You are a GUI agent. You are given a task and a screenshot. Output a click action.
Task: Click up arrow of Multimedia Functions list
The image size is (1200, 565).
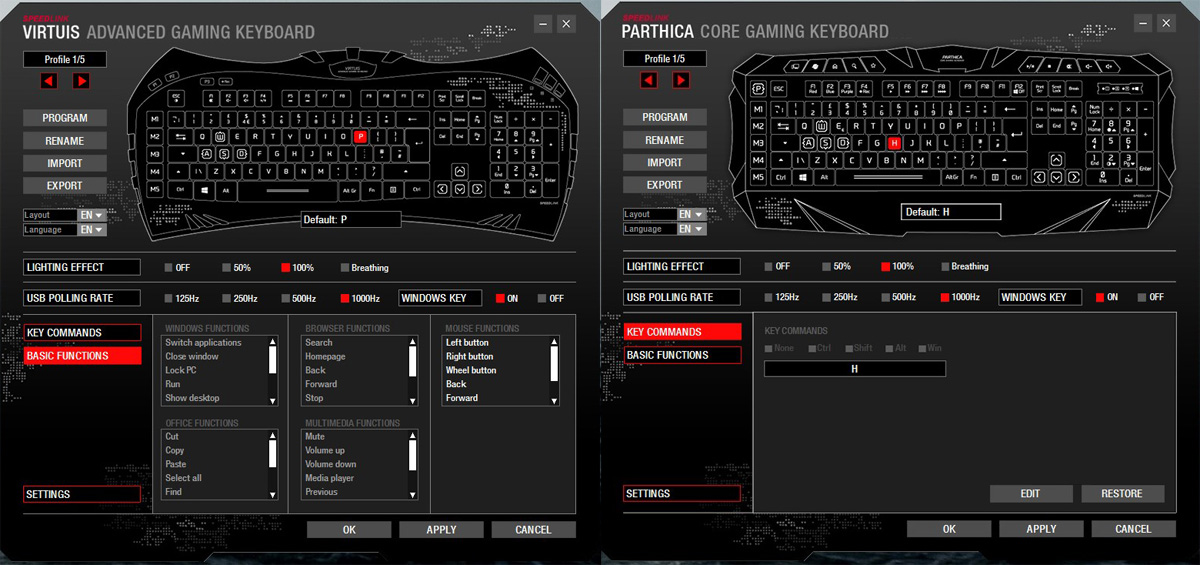pos(413,436)
